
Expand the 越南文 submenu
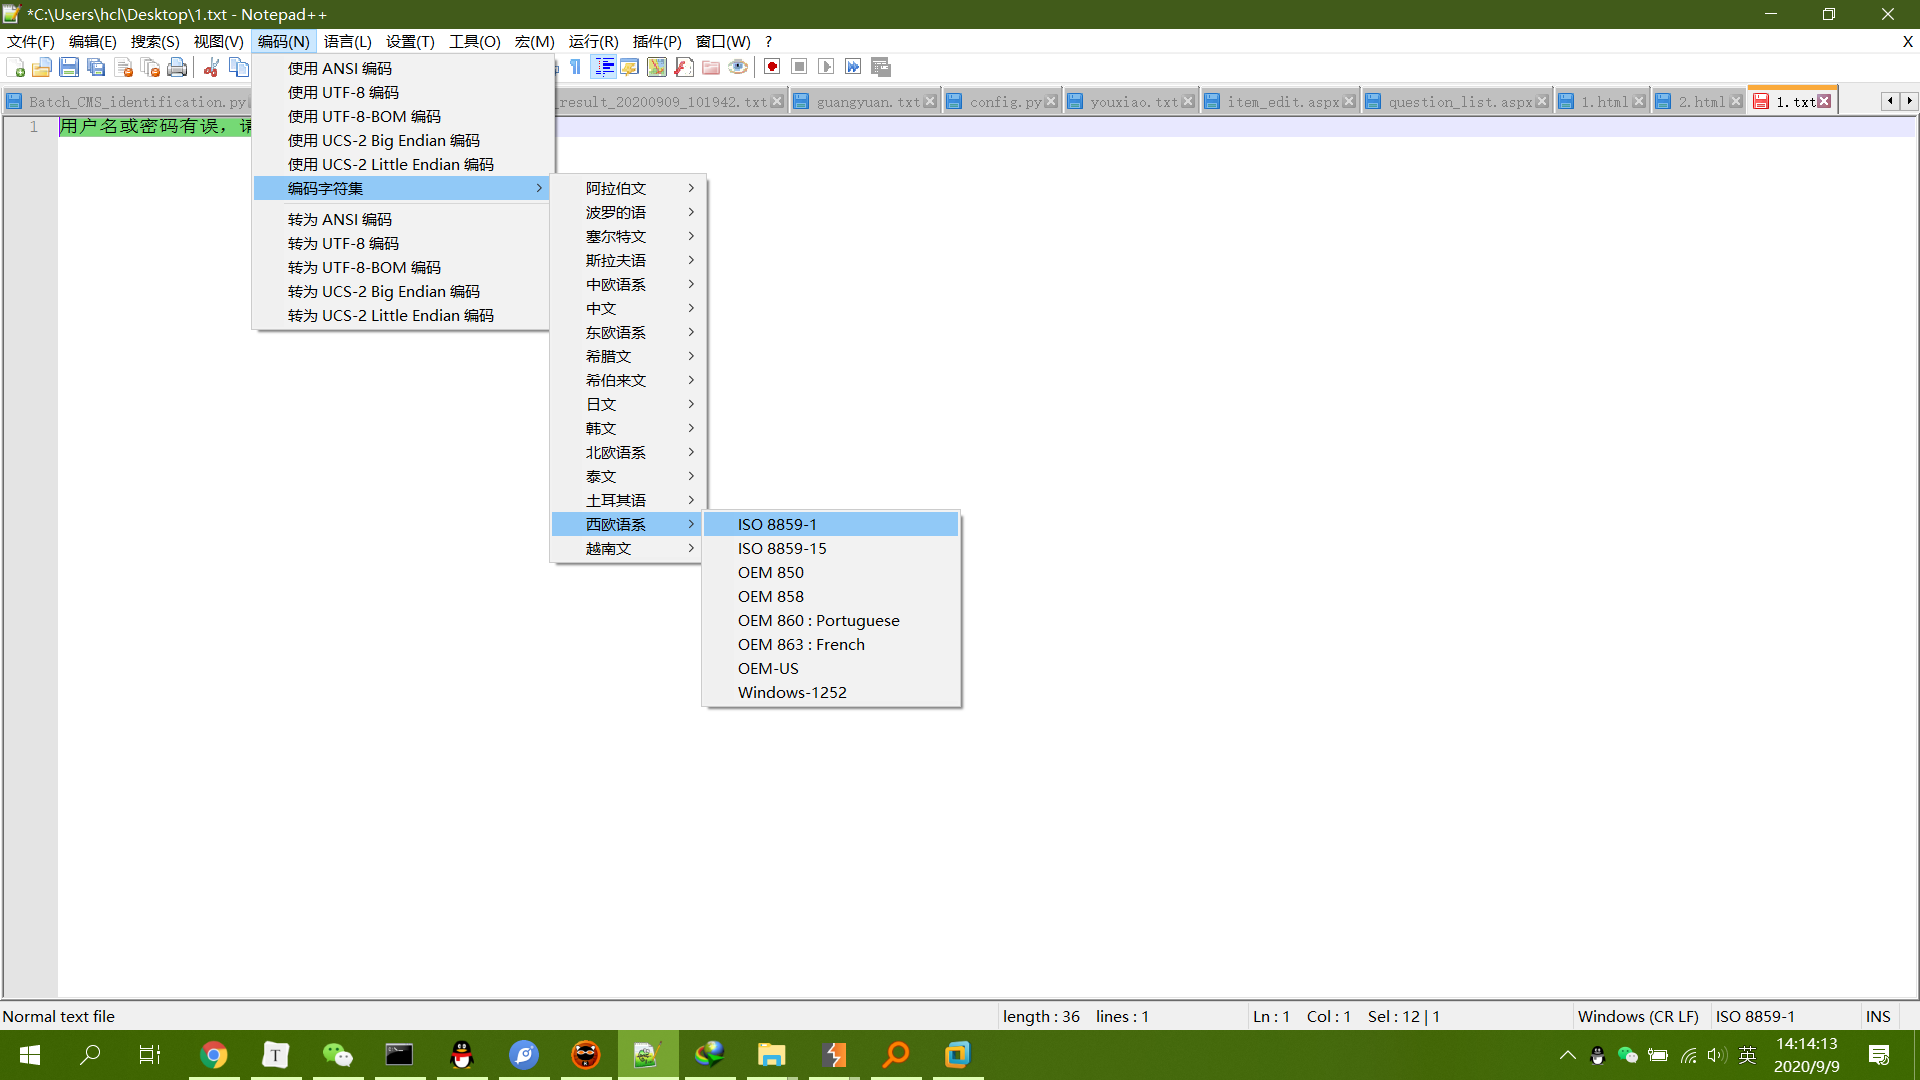[x=628, y=548]
